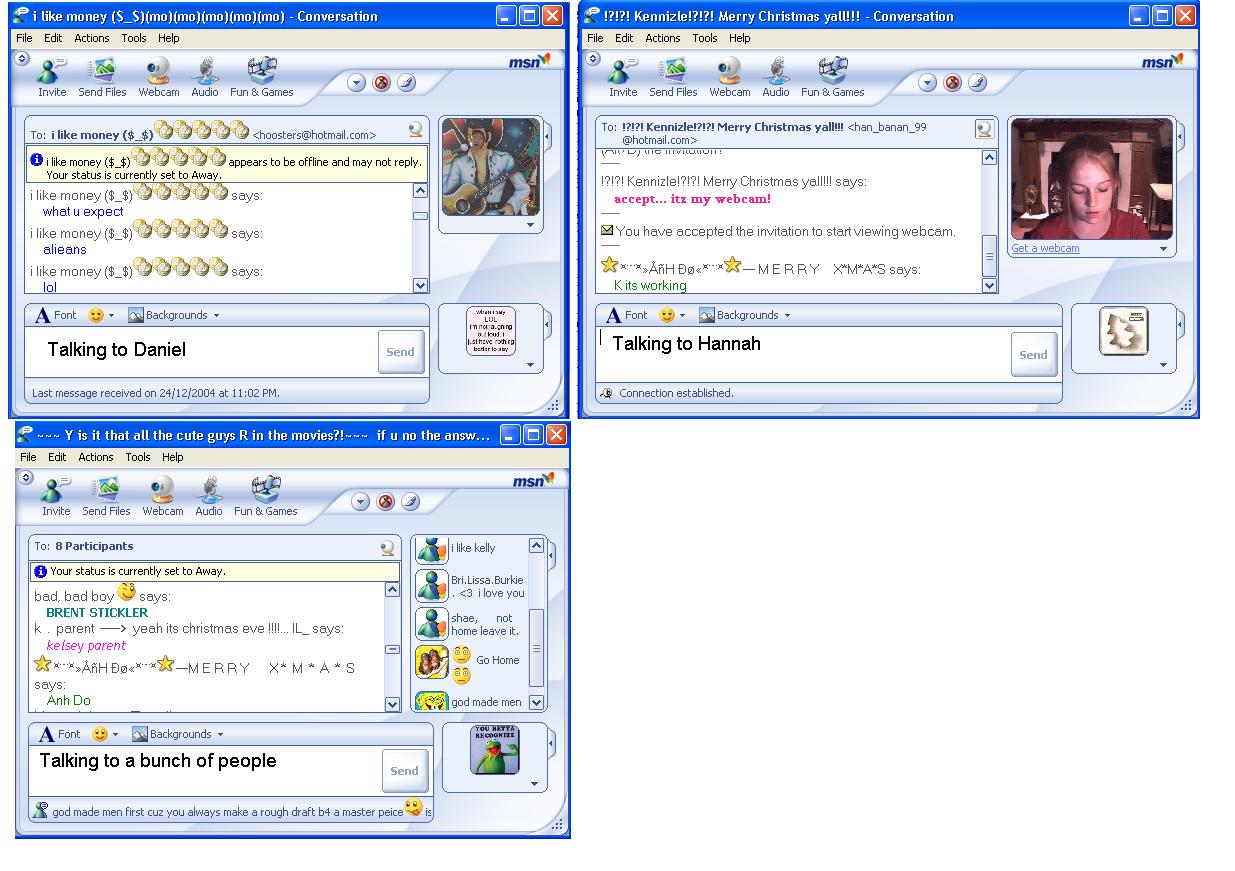
Task: Click the 'Get a webcam' link
Action: (x=1045, y=248)
